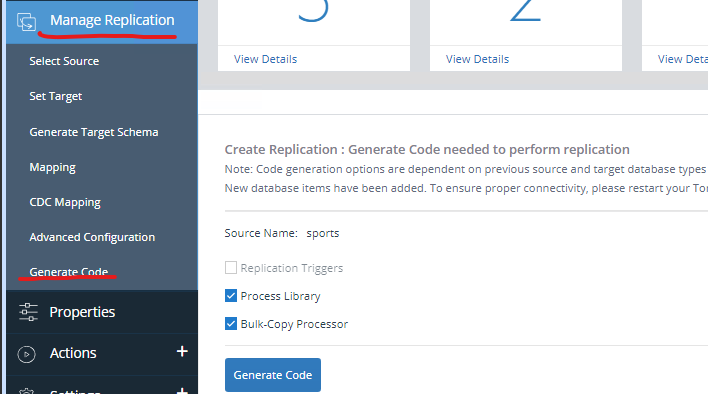This screenshot has width=708, height=394.
Task: Uncheck the Process Library checkbox
Action: (231, 296)
